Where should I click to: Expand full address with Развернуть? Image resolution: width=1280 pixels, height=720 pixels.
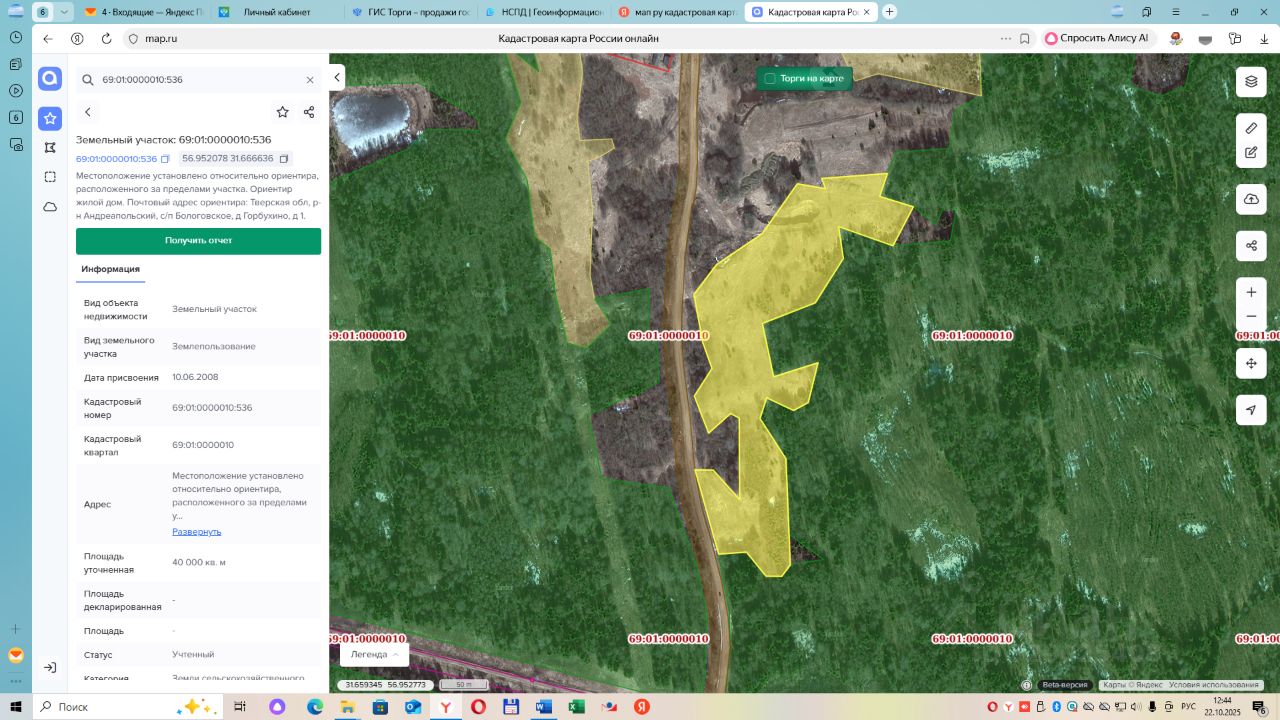point(196,532)
